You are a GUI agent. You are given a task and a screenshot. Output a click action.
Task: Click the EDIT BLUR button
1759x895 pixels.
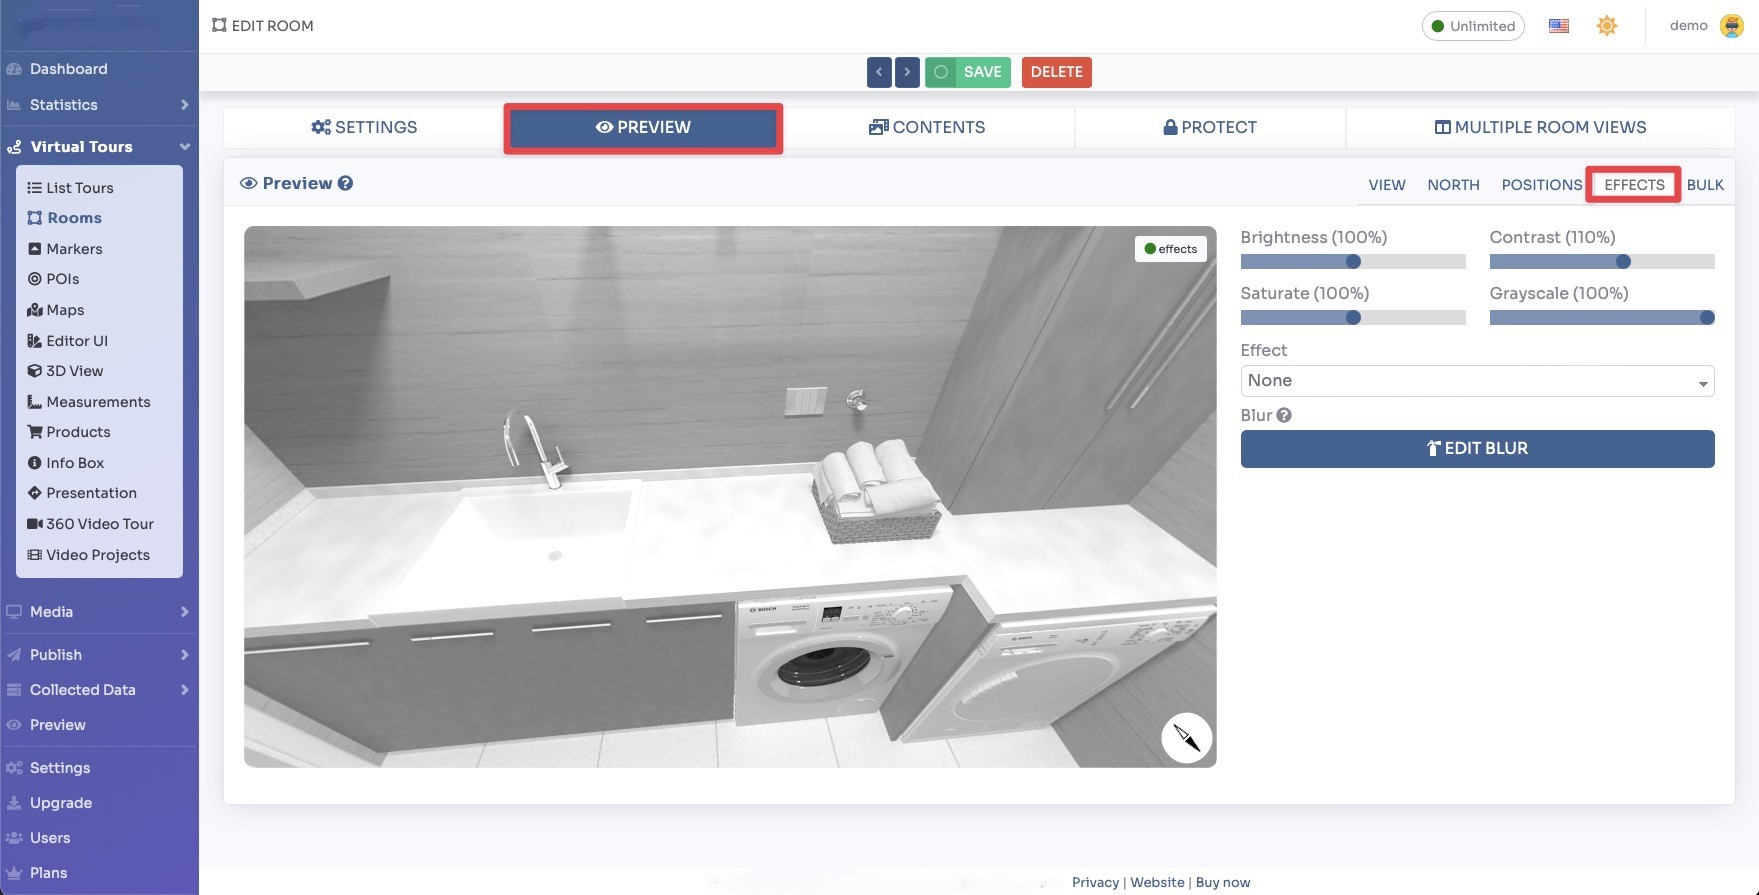point(1477,449)
